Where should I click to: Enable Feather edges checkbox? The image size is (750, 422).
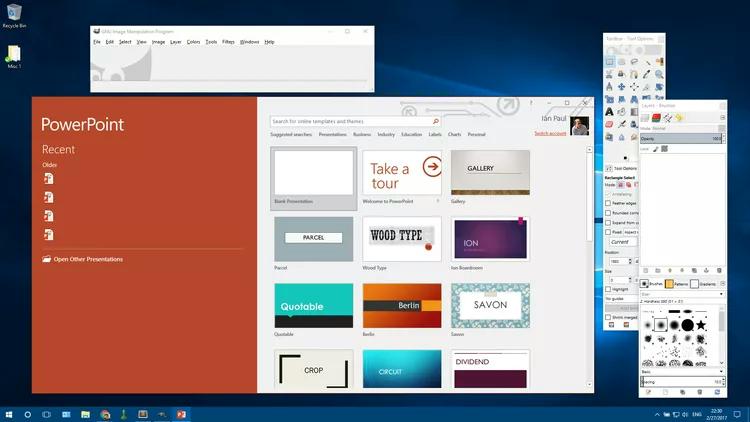608,203
